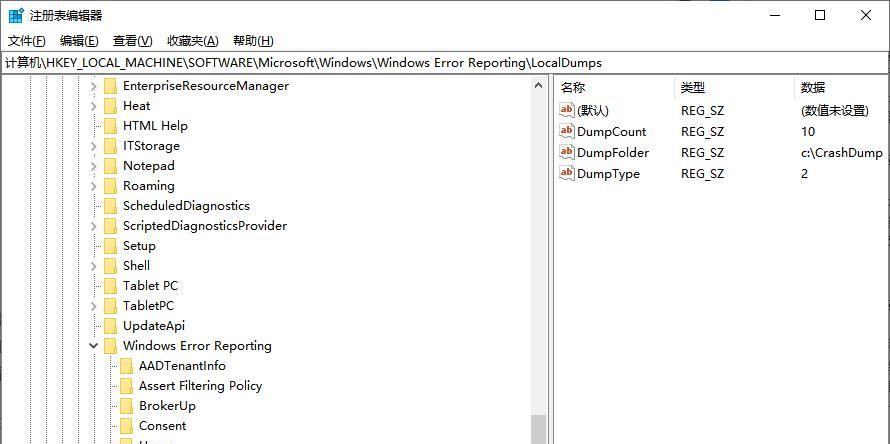Click the HTML Help folder icon

coord(110,126)
